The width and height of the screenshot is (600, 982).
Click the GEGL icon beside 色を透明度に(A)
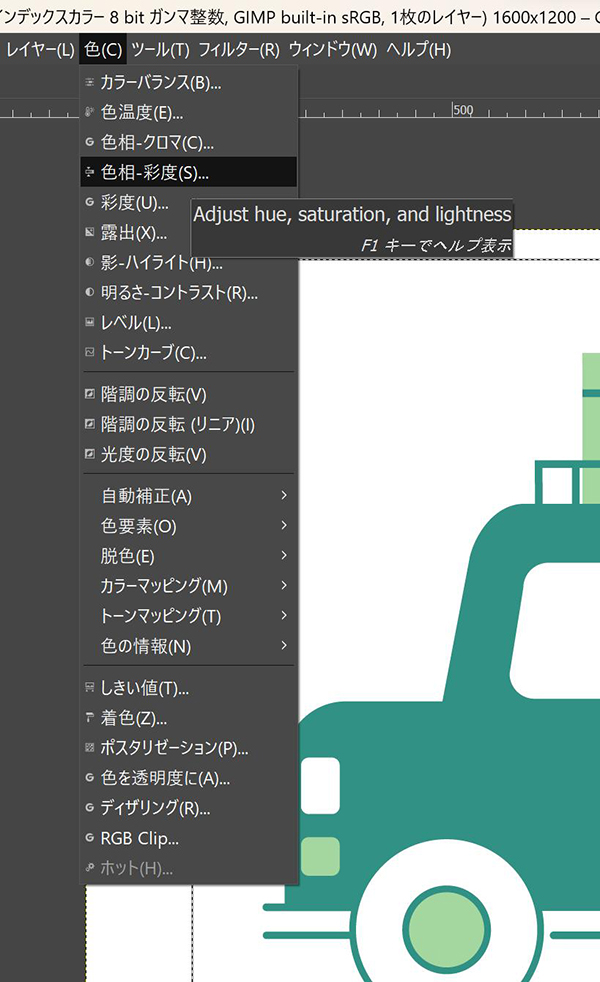[90, 778]
